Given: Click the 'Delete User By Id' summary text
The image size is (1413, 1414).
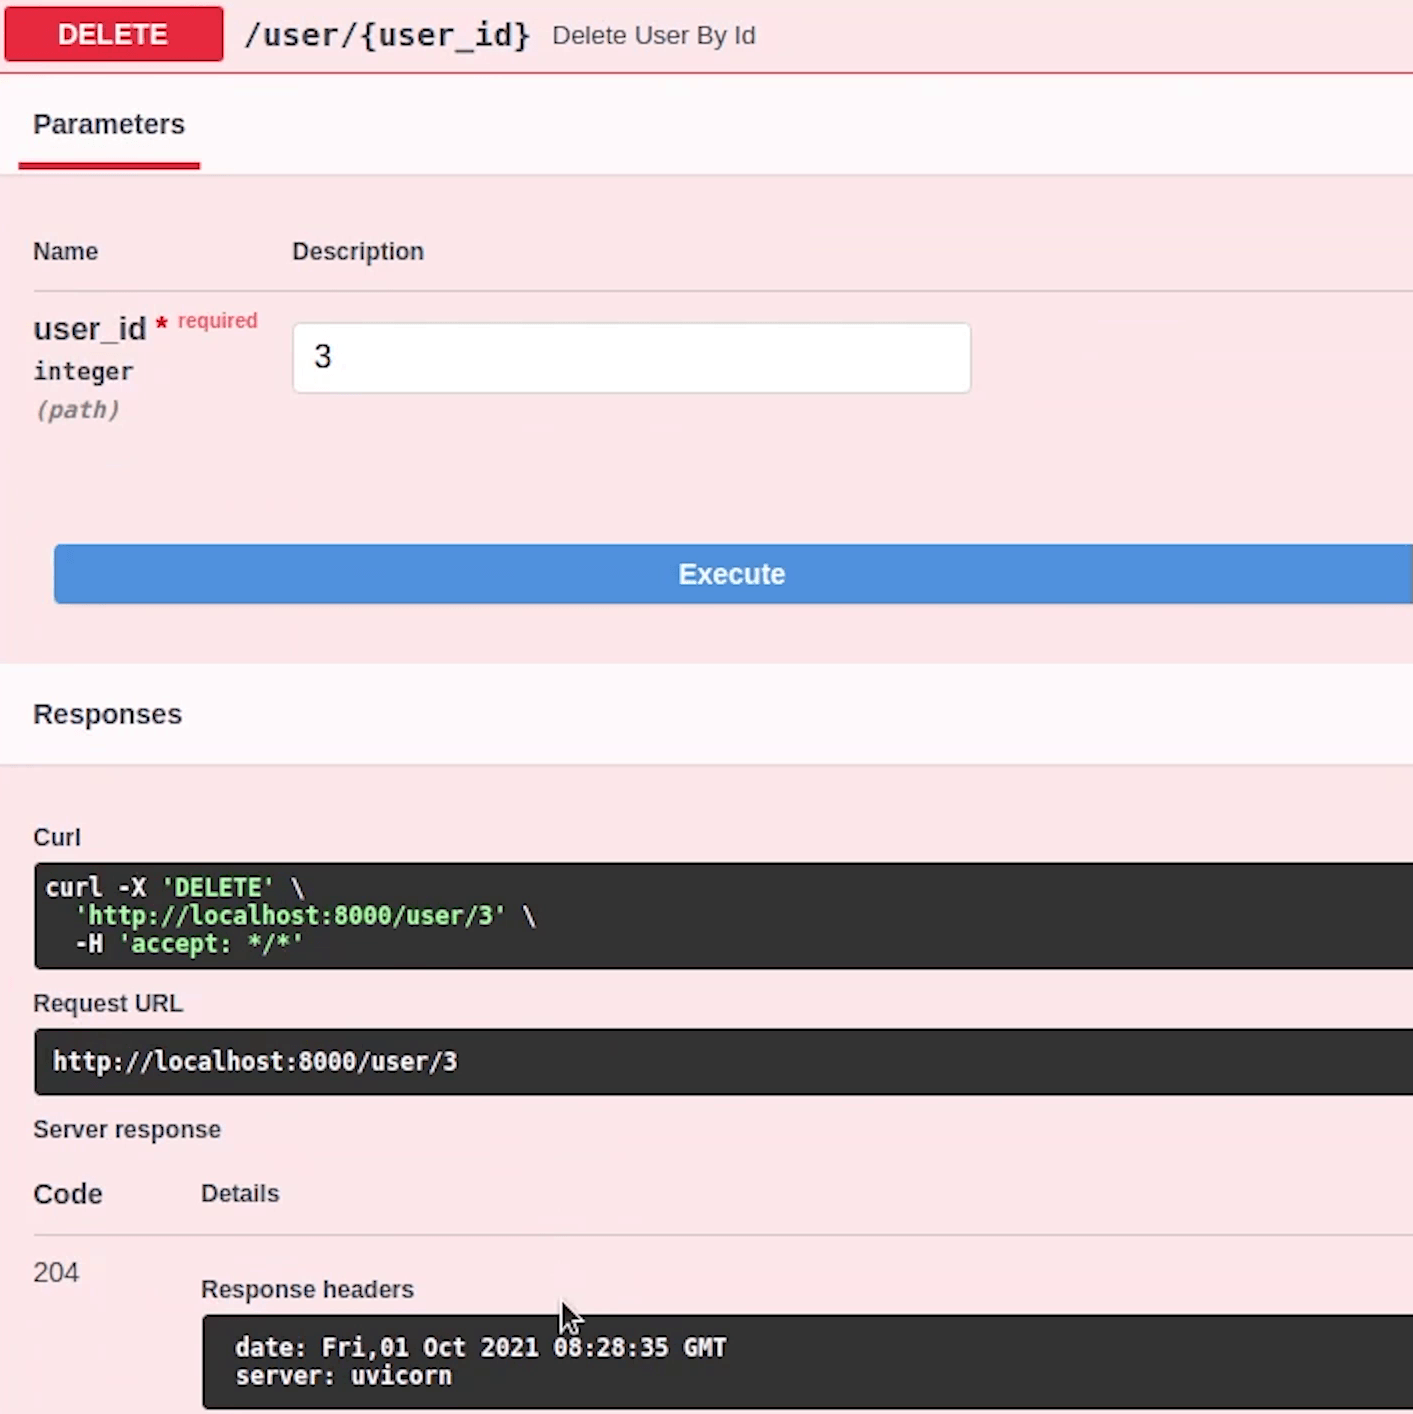Looking at the screenshot, I should (653, 36).
